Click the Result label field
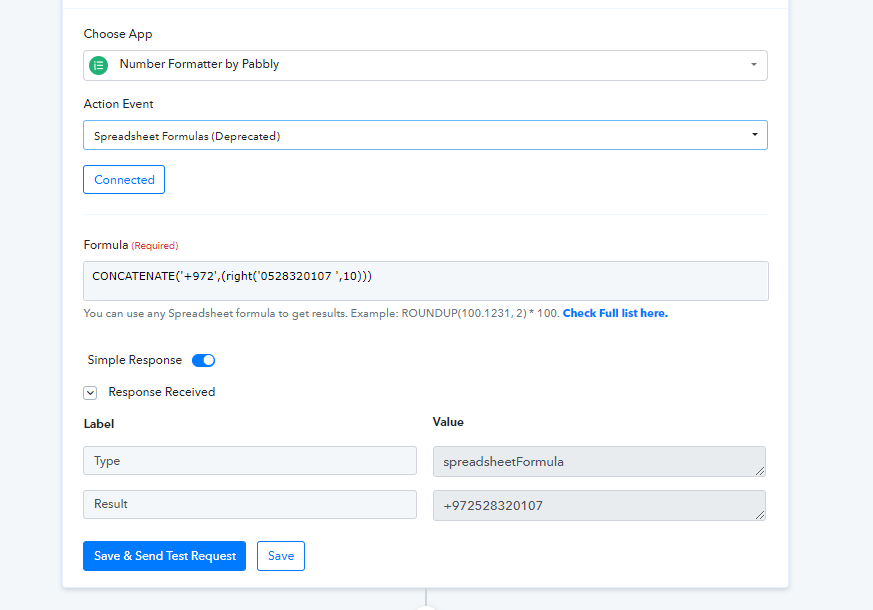The width and height of the screenshot is (873, 610). 250,504
